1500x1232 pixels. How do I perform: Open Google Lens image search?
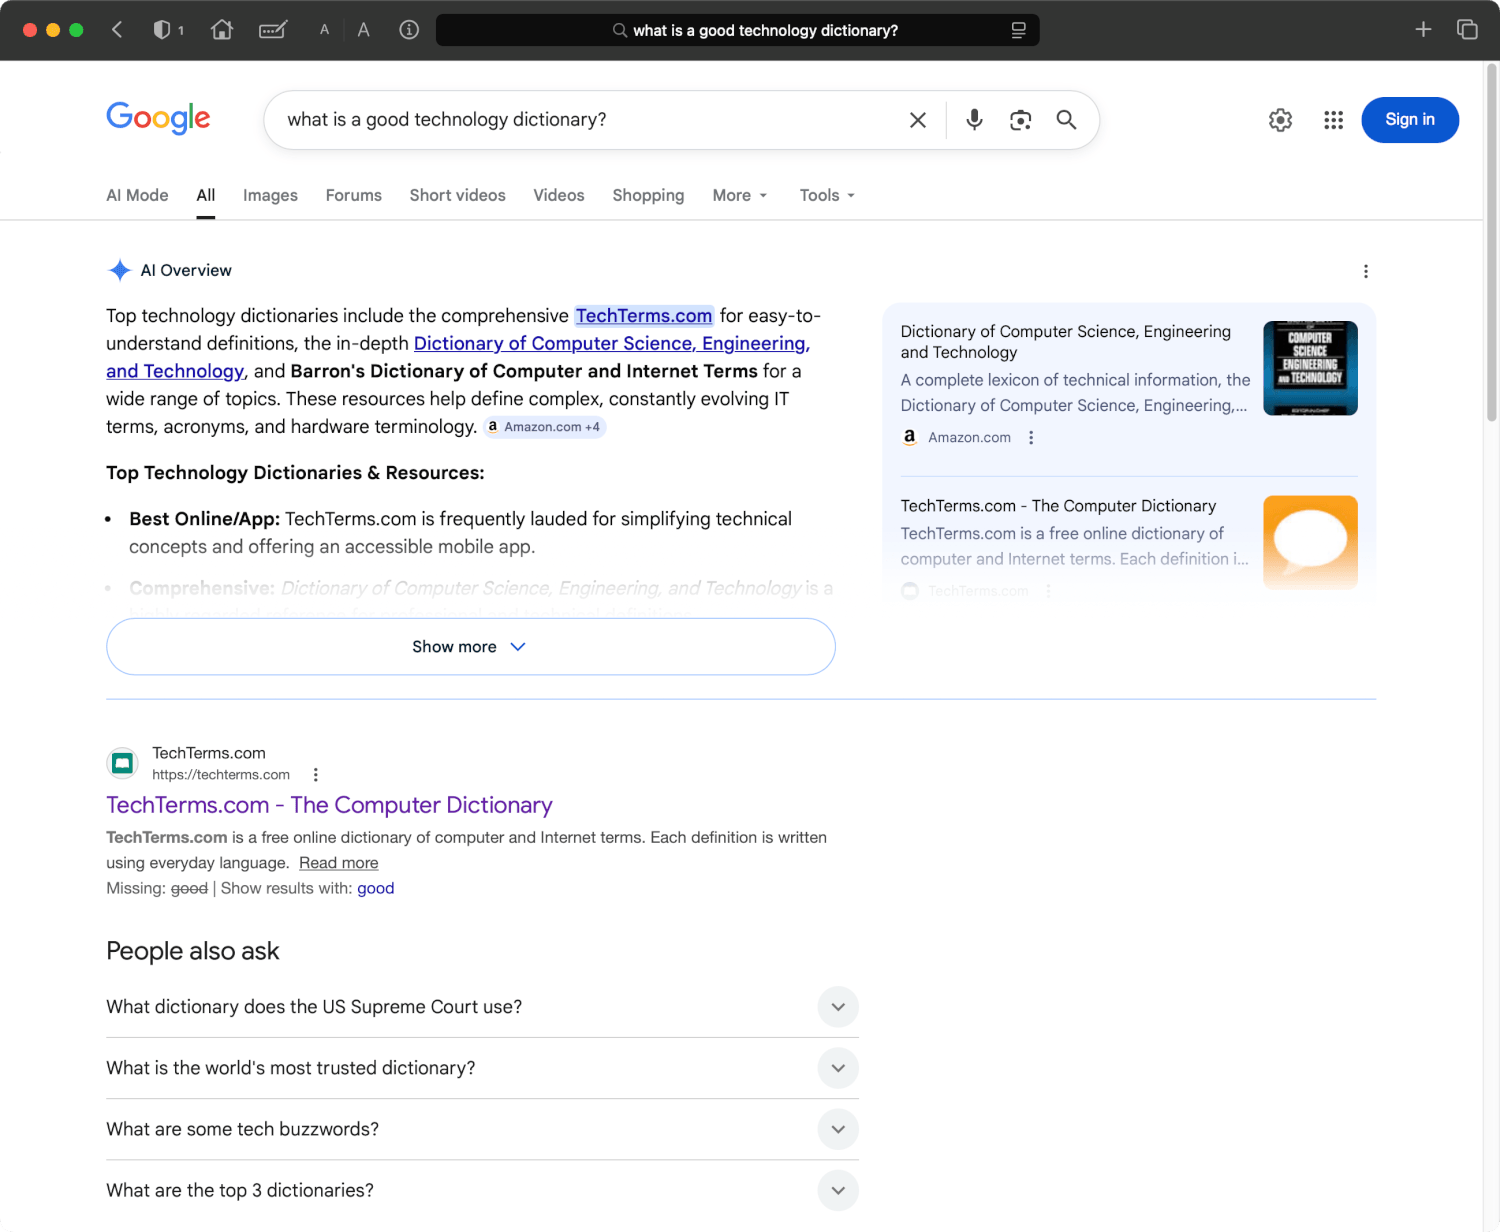[x=1020, y=119]
